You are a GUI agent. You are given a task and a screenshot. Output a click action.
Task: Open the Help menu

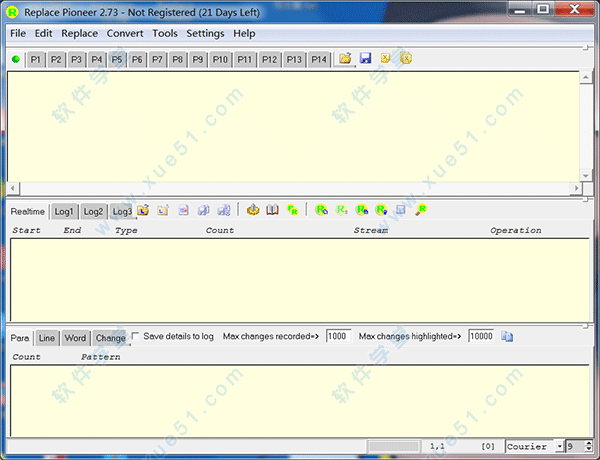click(244, 33)
